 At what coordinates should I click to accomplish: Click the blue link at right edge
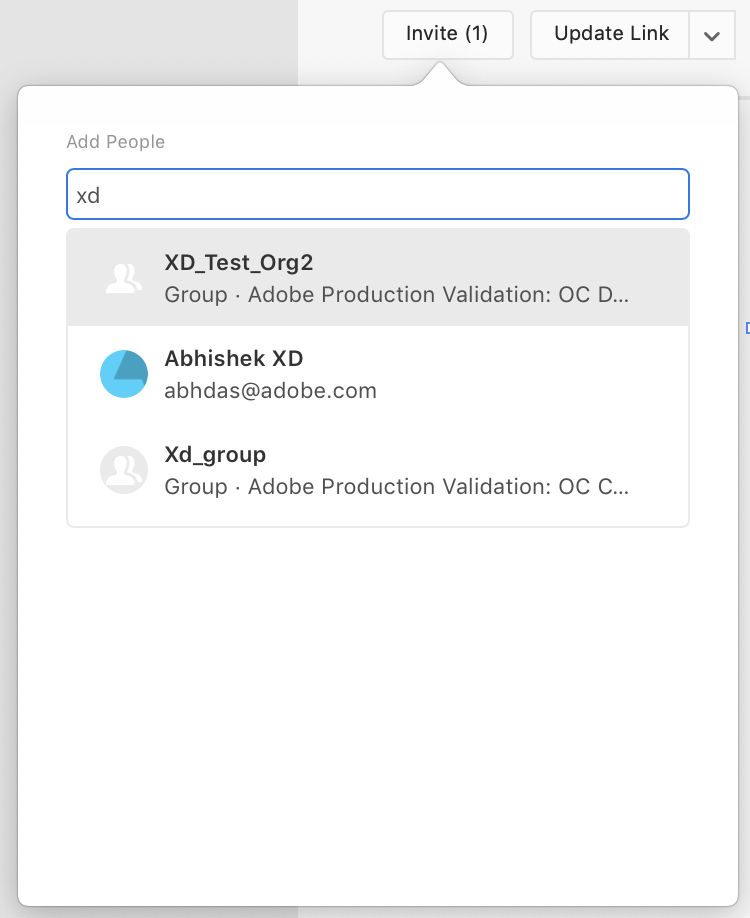tap(746, 328)
